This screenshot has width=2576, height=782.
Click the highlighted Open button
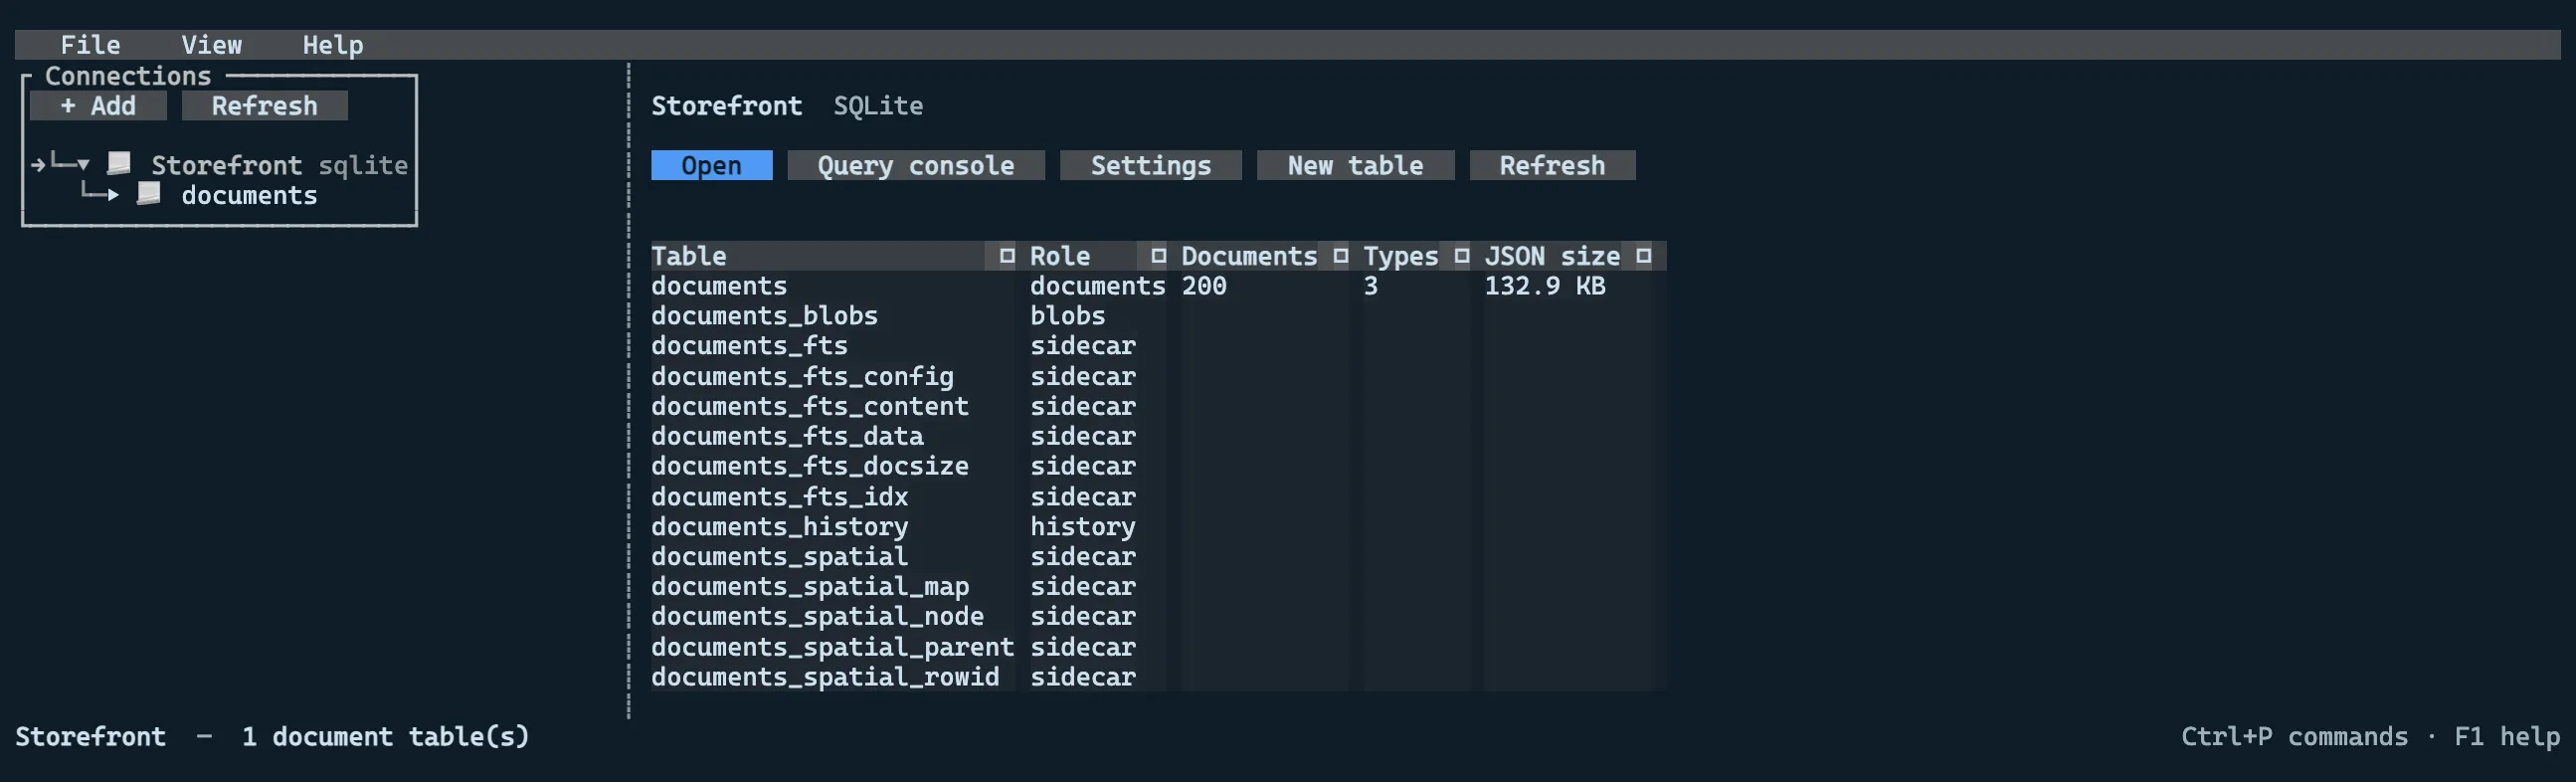click(712, 166)
